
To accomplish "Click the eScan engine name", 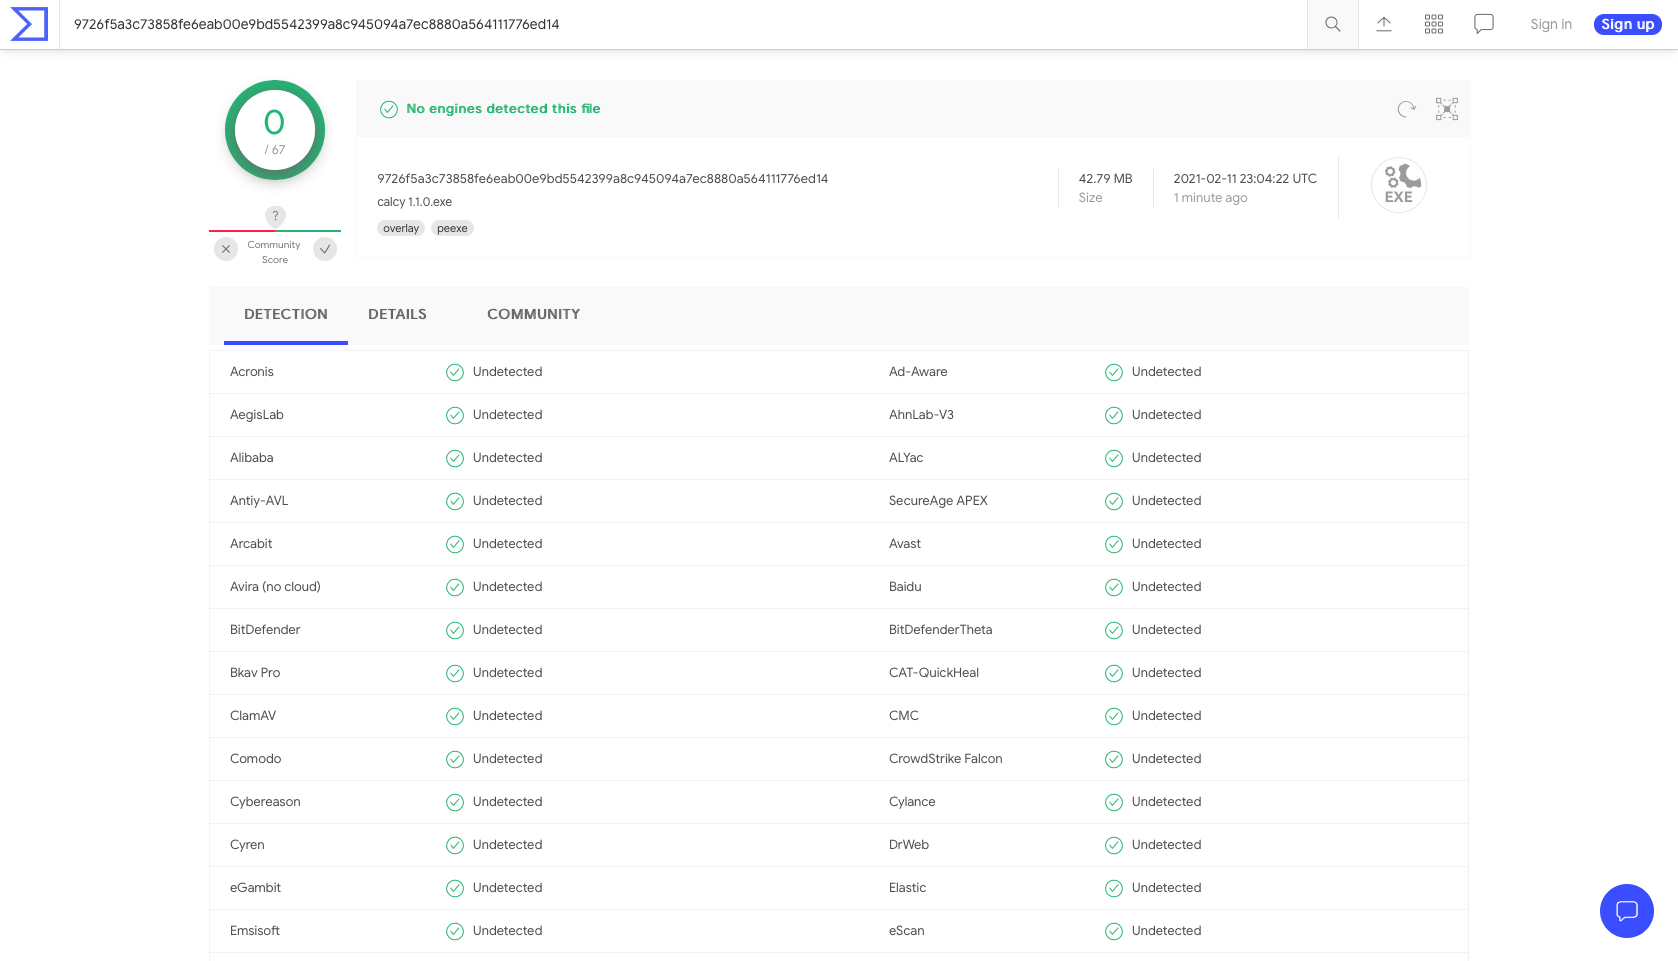I will [x=907, y=931].
